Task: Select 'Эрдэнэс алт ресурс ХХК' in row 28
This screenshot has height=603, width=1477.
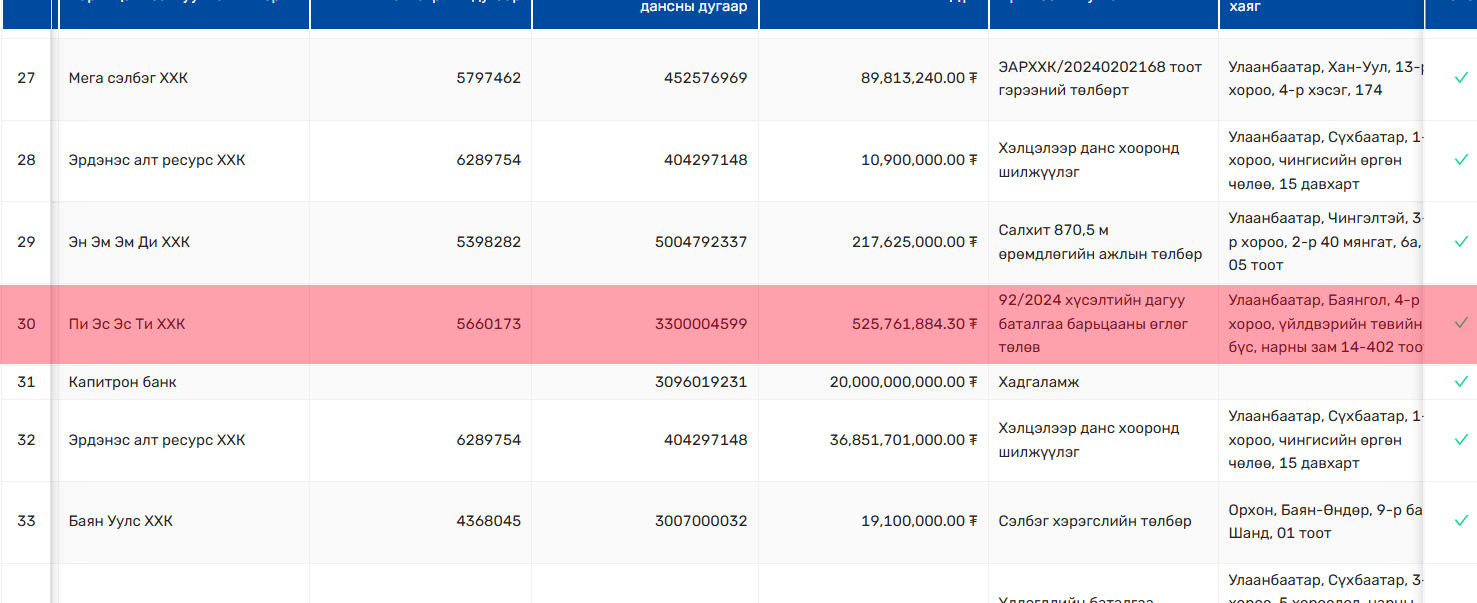Action: pyautogui.click(x=157, y=160)
